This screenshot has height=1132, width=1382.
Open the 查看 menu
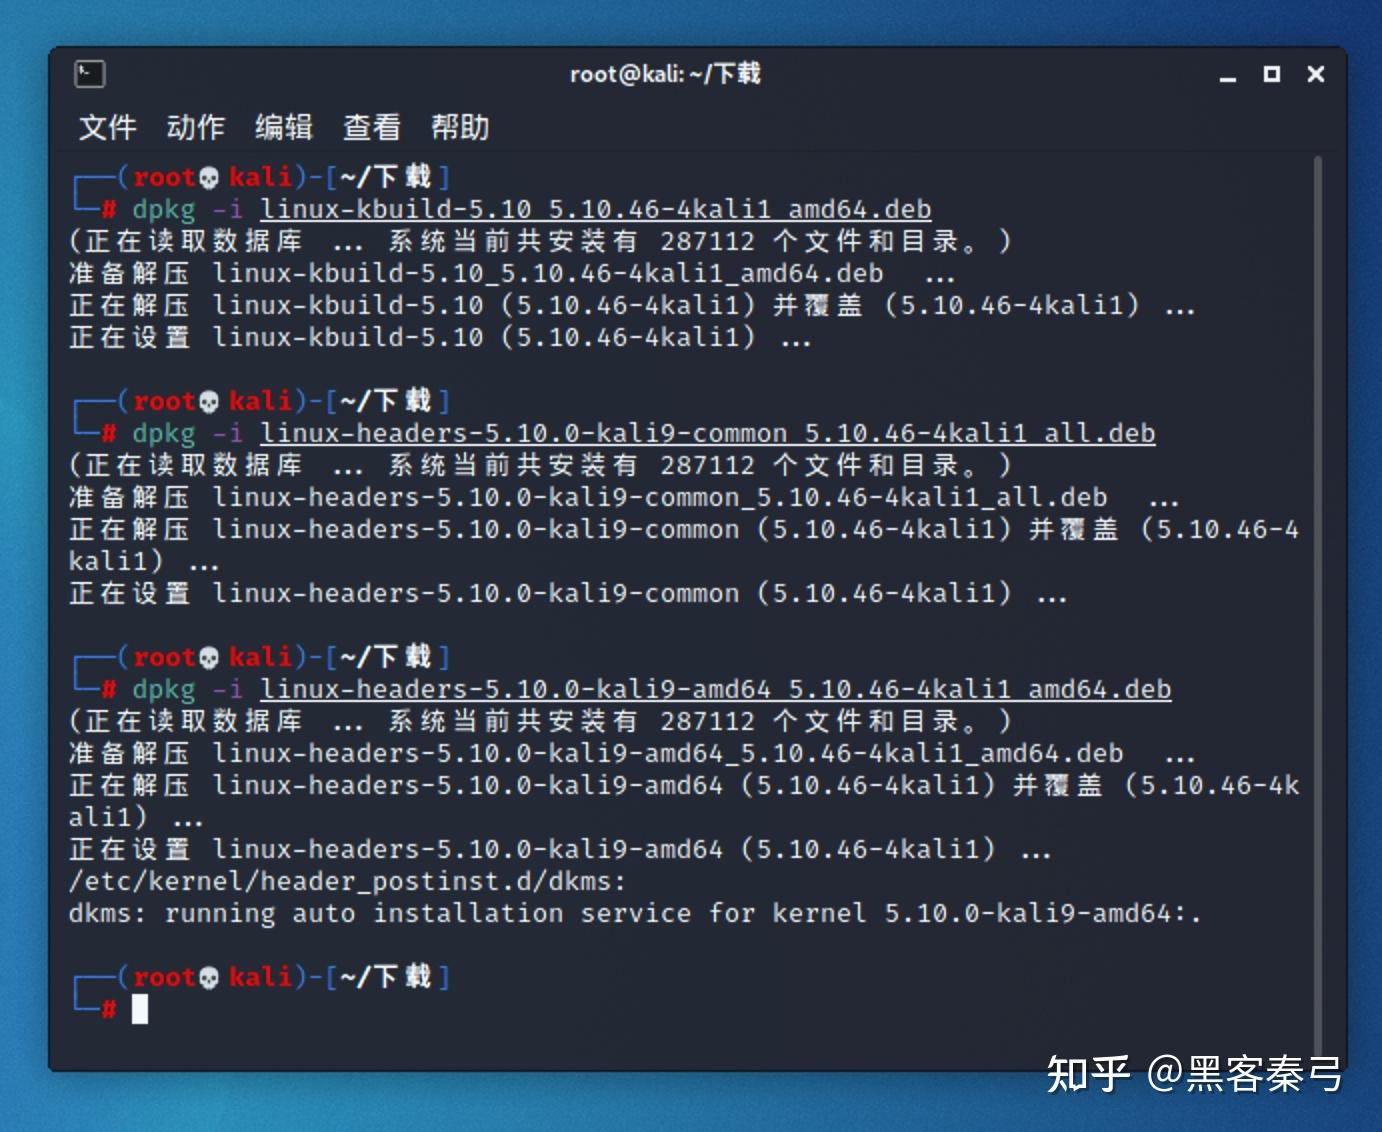tap(369, 127)
